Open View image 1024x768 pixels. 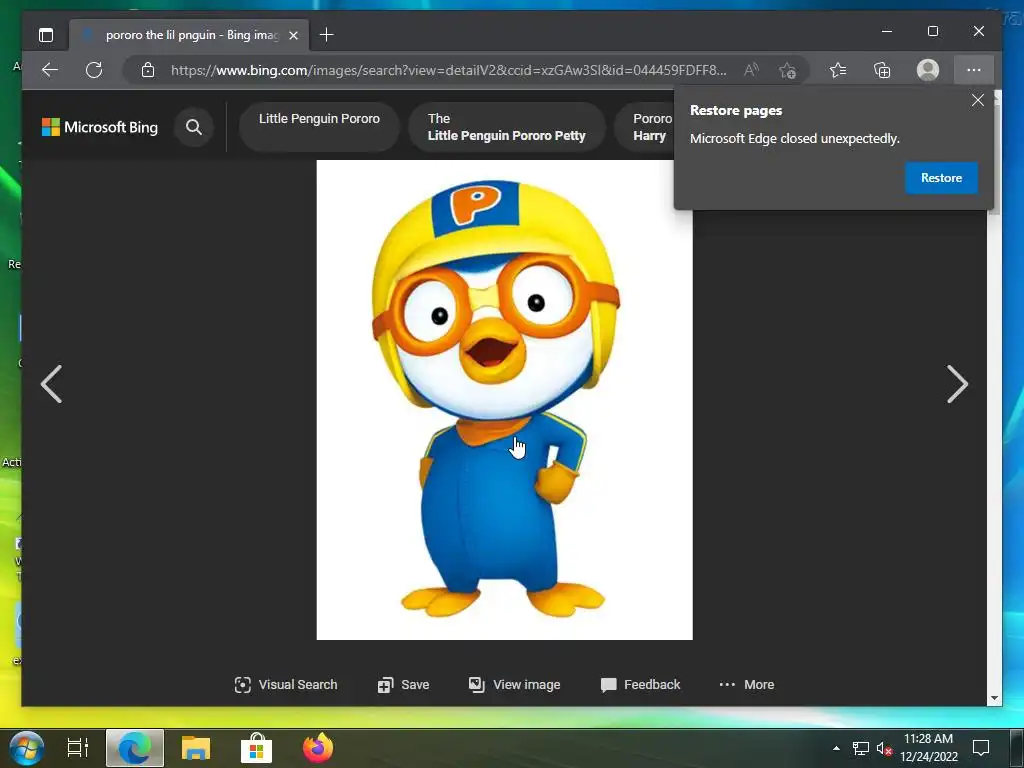[x=515, y=684]
